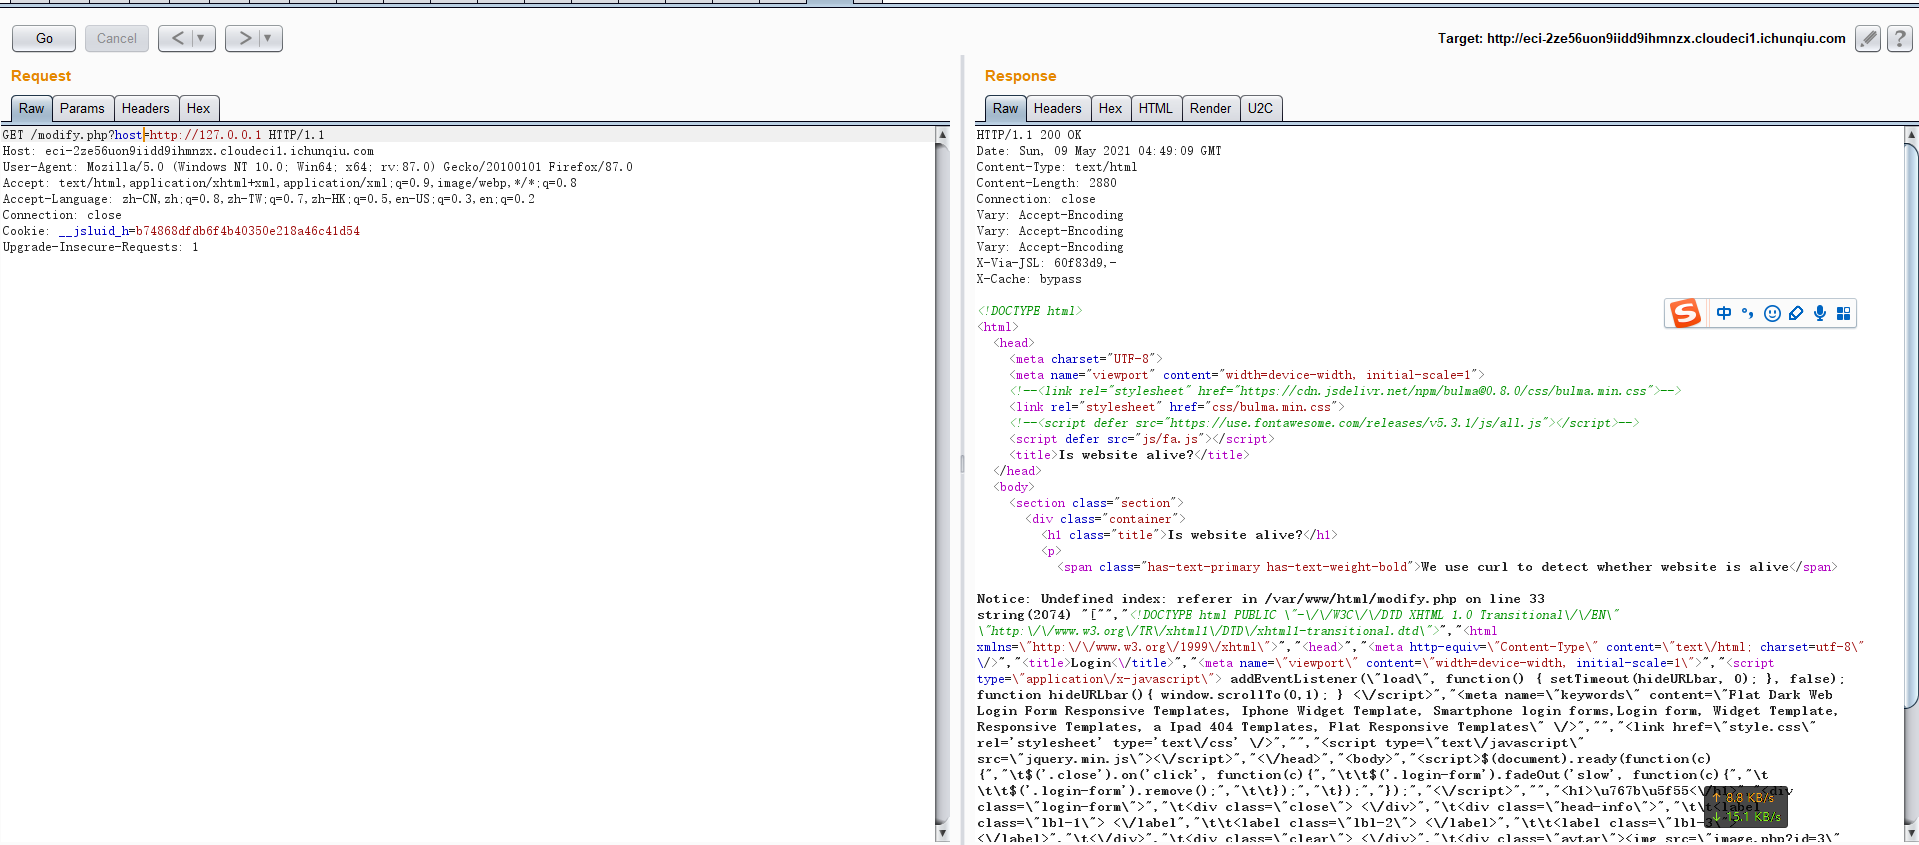Click the Cancel button
The image size is (1919, 845).
pyautogui.click(x=117, y=38)
